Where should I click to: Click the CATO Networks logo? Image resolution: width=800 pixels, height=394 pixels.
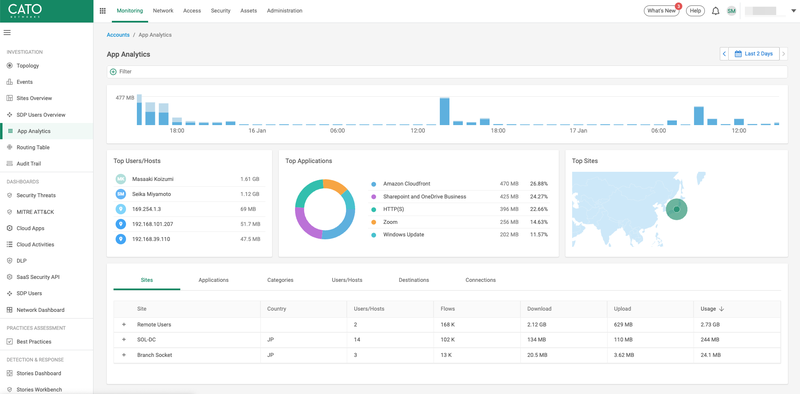(x=25, y=10)
